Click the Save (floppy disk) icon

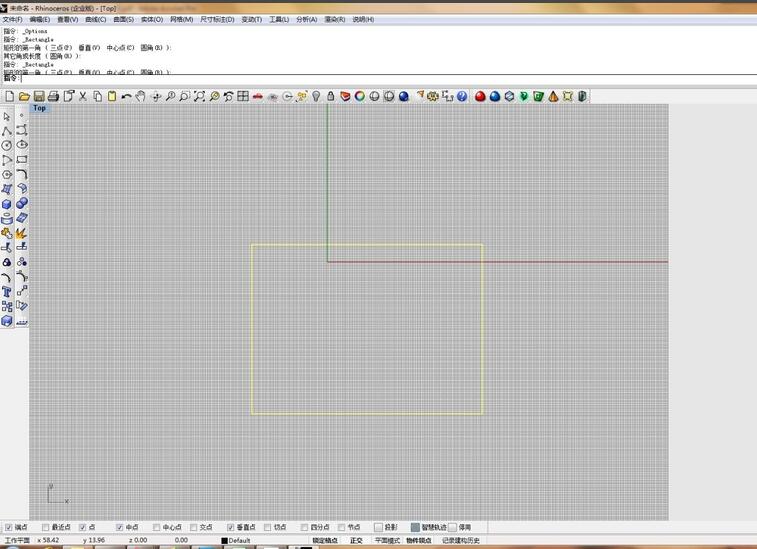click(39, 96)
